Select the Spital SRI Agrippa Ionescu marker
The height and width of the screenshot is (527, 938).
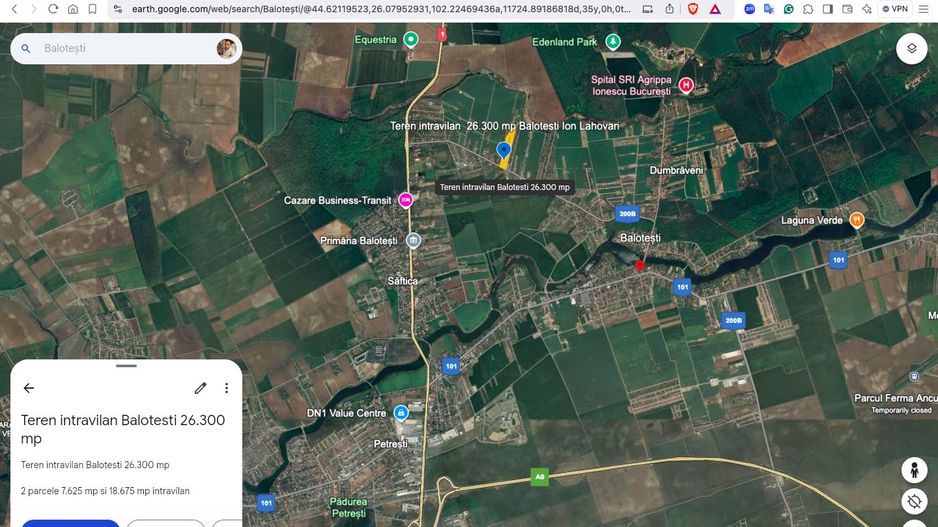686,85
